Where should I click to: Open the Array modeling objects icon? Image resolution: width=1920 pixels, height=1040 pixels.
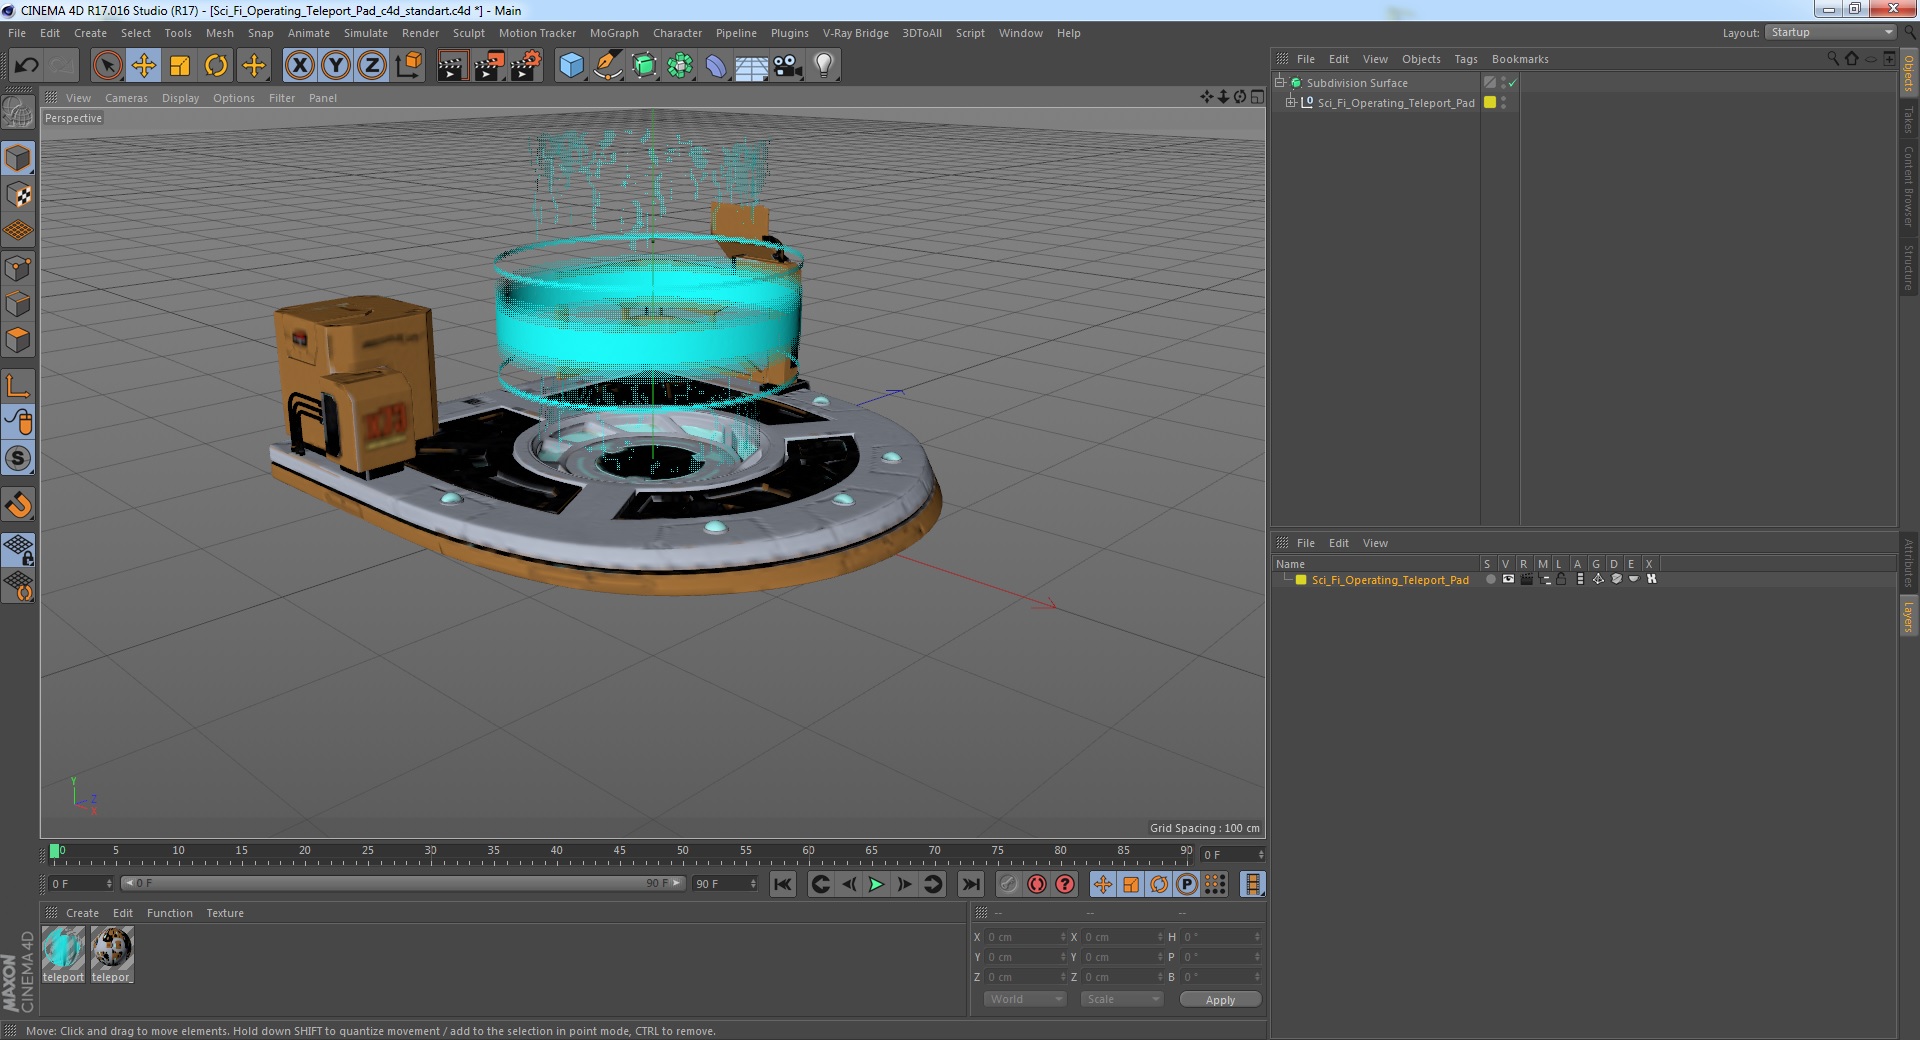click(680, 66)
